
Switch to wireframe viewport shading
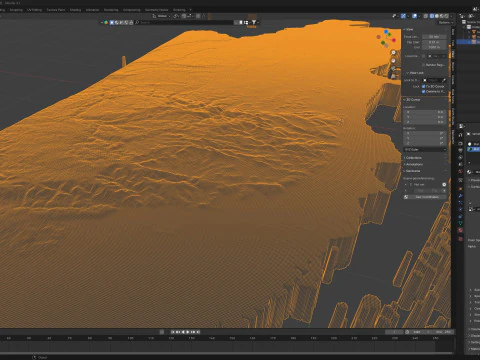point(432,16)
